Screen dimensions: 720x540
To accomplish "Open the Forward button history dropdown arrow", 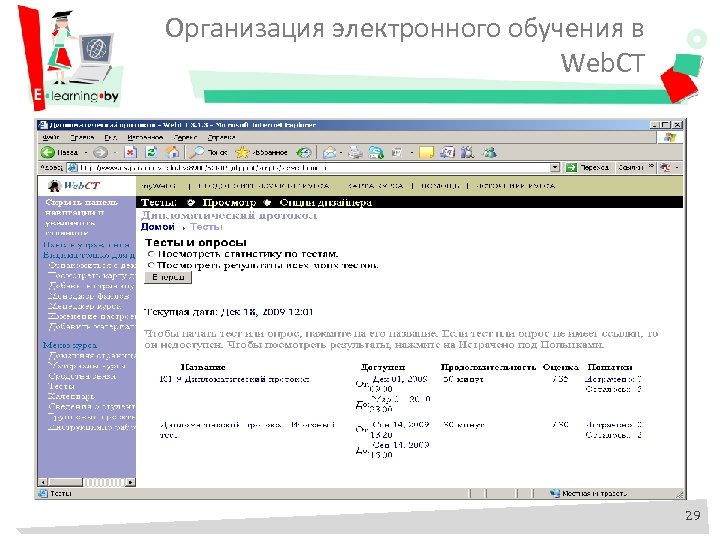I will [x=116, y=152].
